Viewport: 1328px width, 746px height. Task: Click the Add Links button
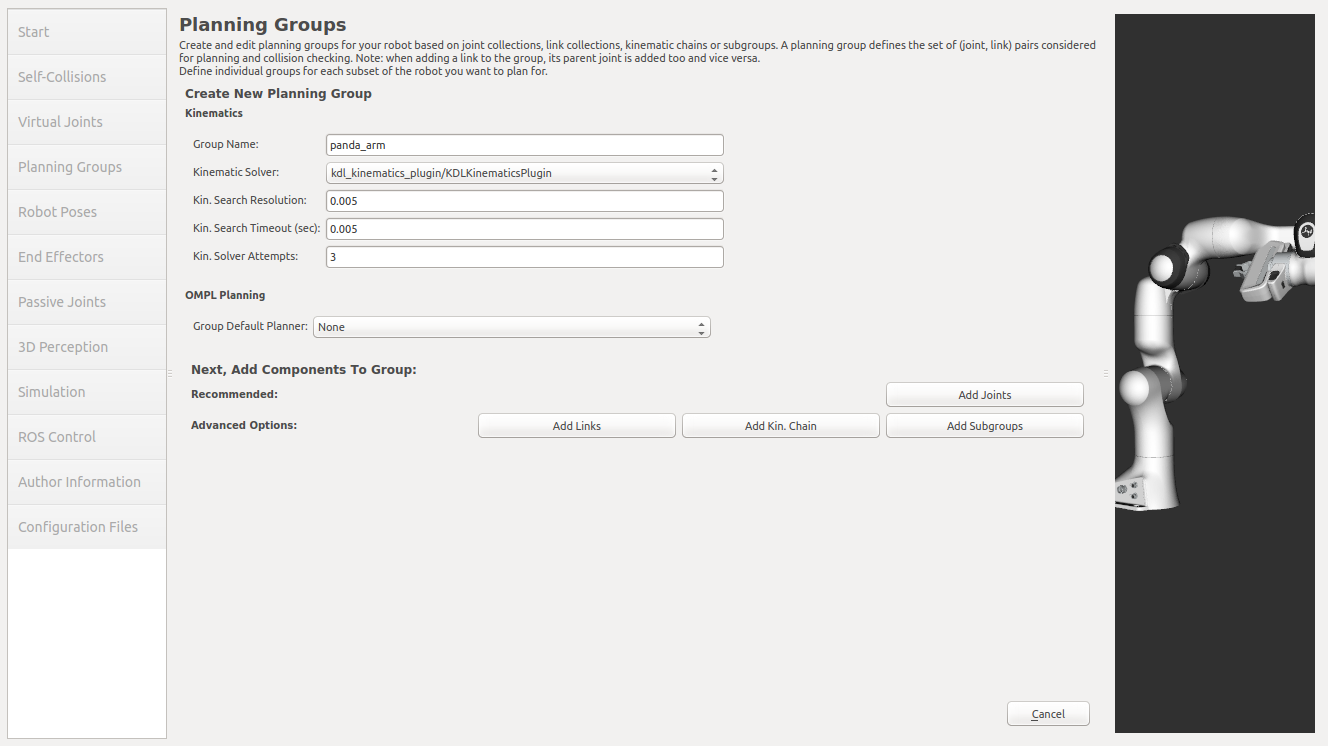pyautogui.click(x=576, y=425)
